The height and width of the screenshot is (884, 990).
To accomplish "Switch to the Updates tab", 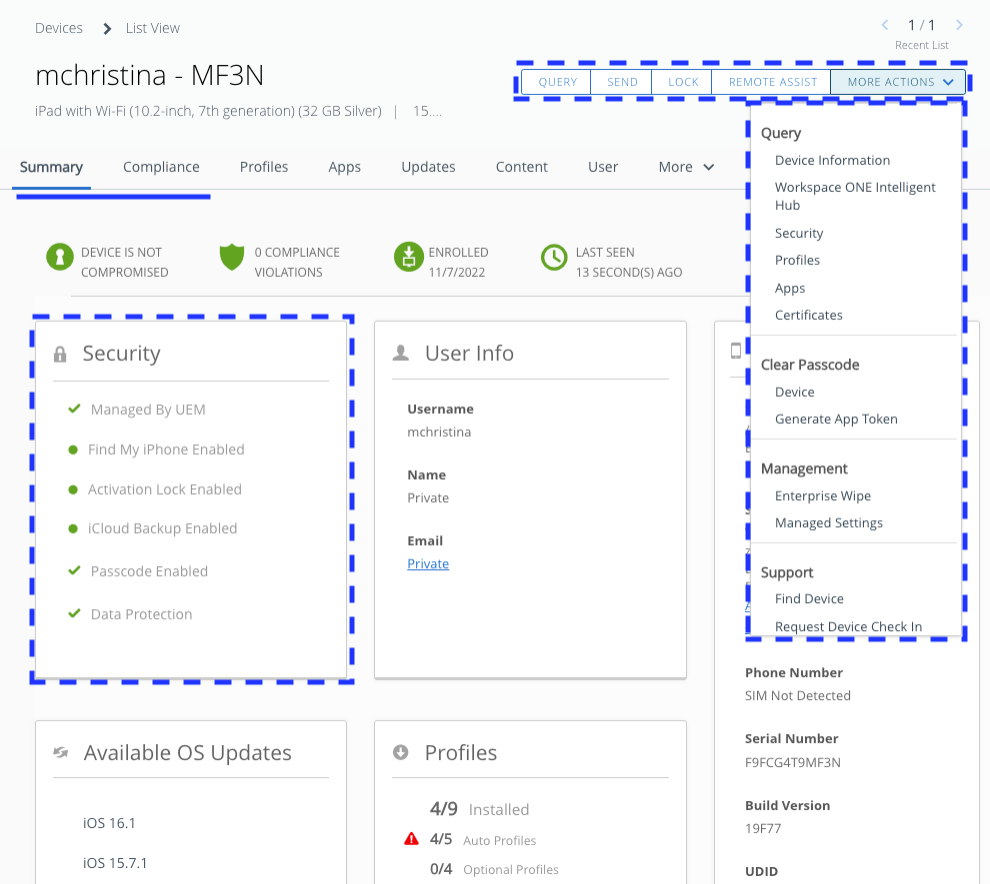I will [x=428, y=167].
